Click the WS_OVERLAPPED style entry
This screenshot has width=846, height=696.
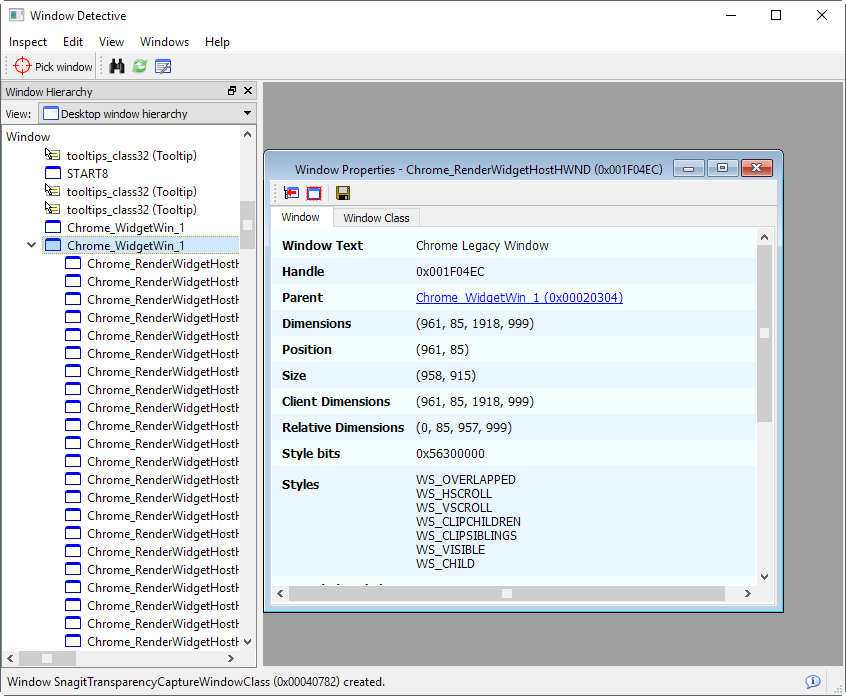click(x=465, y=480)
